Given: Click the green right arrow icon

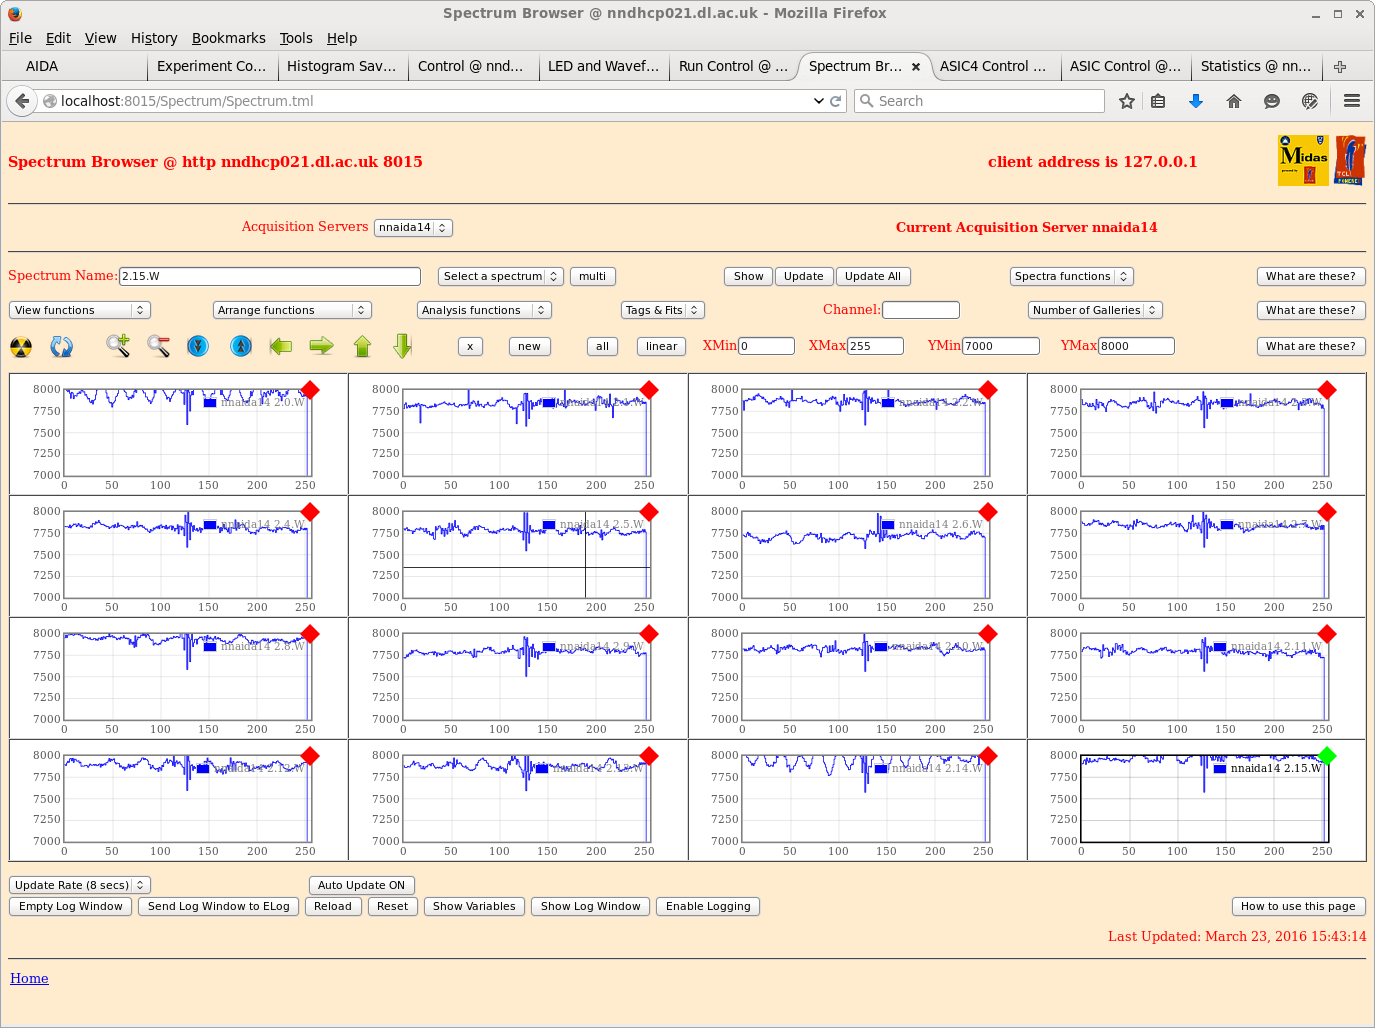Looking at the screenshot, I should click(x=321, y=346).
